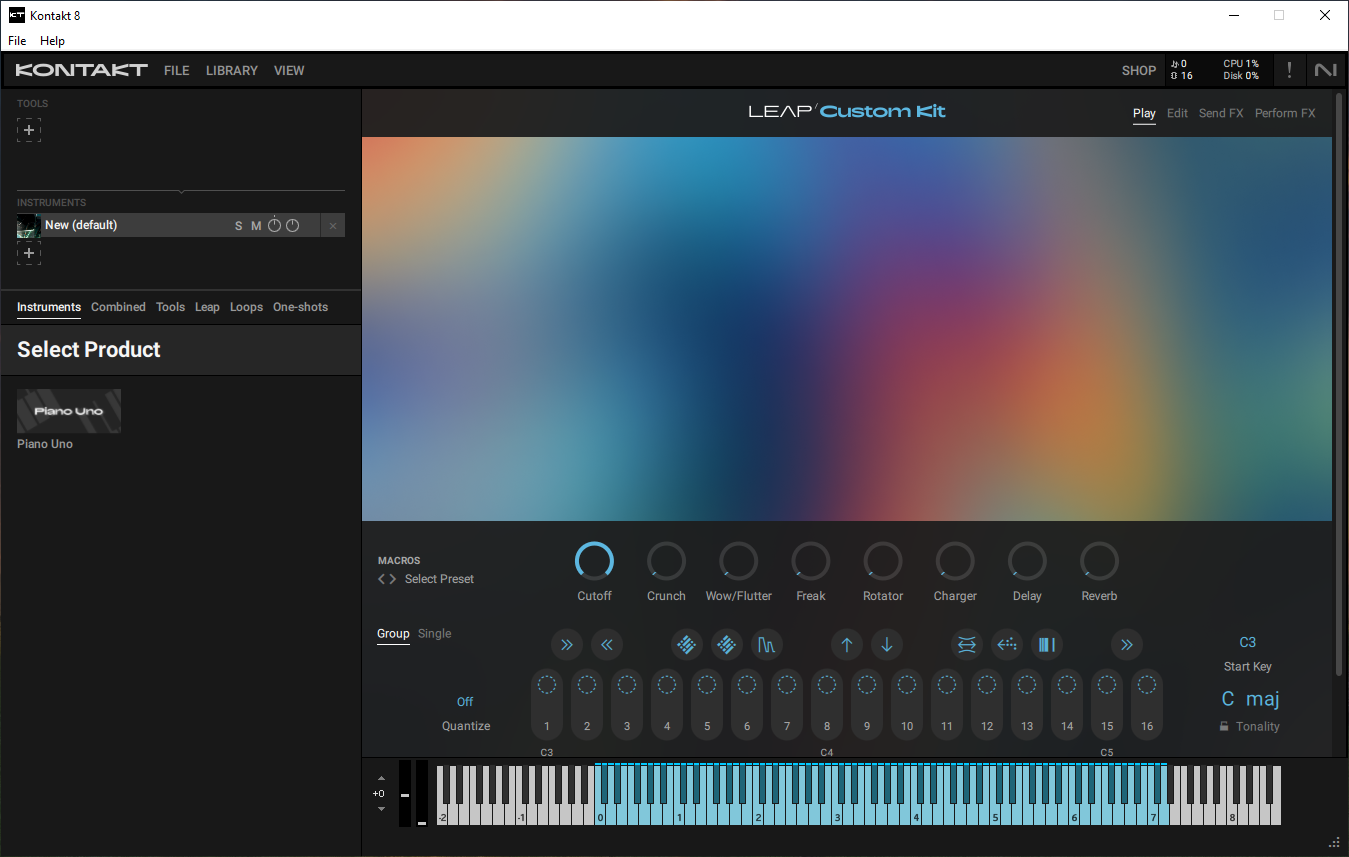
Task: Open the LIBRARY menu
Action: point(231,70)
